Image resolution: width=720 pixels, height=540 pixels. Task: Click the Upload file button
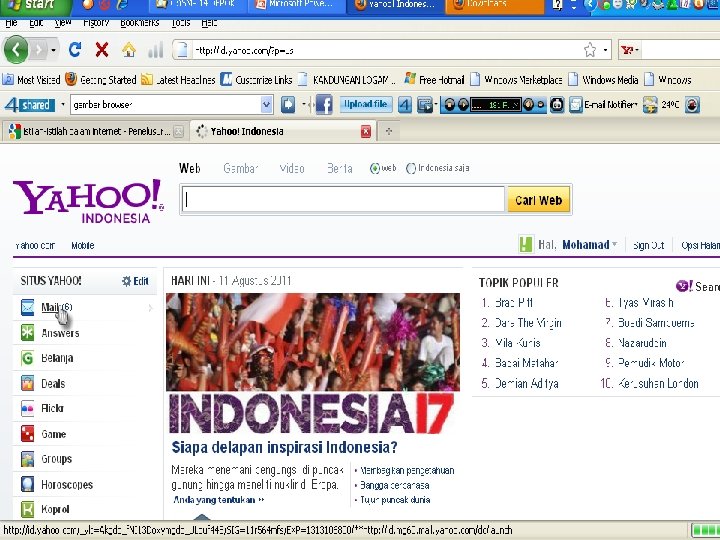click(x=366, y=105)
